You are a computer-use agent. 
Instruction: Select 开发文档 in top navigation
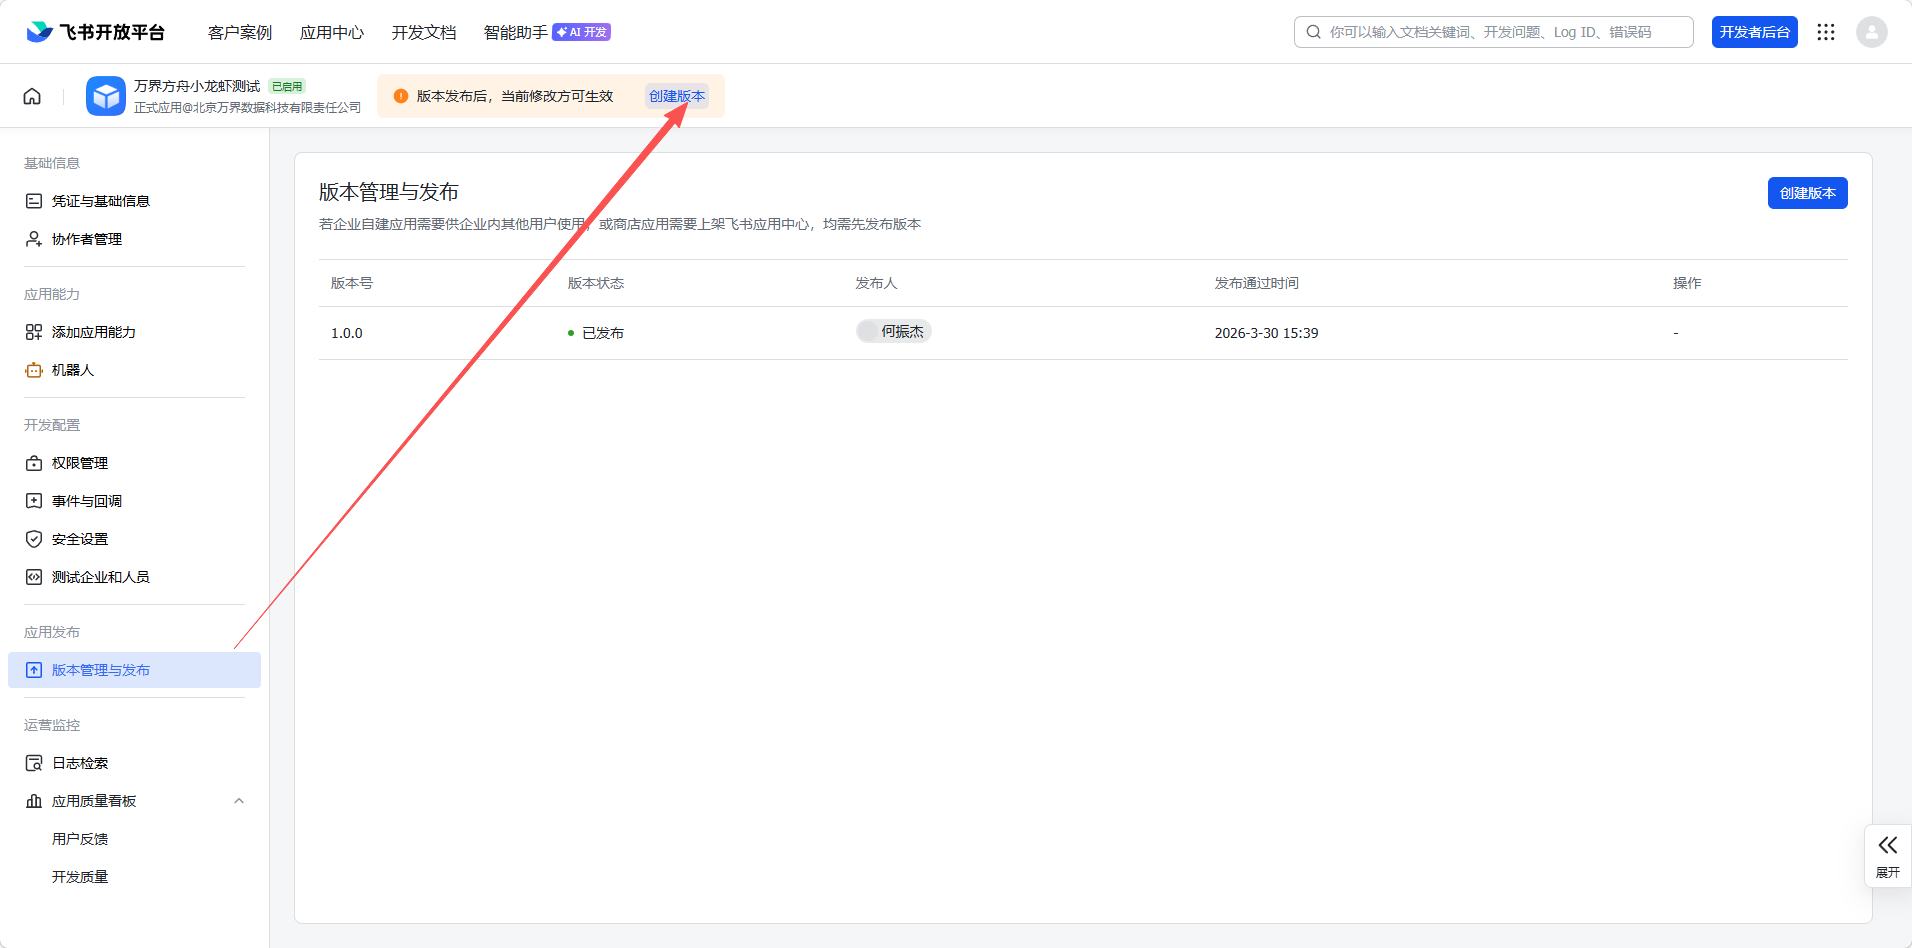pos(424,32)
